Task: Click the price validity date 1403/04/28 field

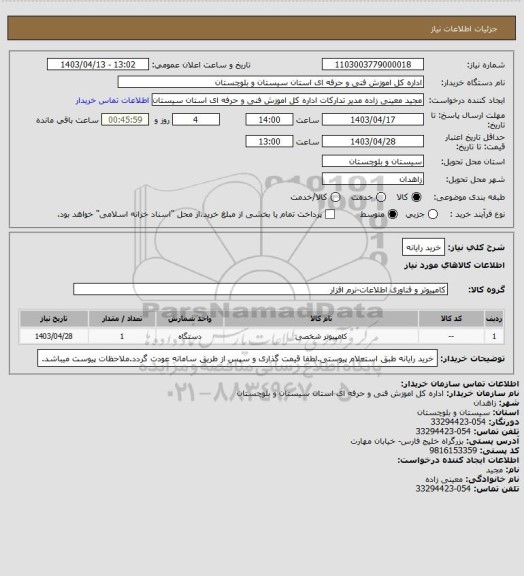Action: (x=373, y=141)
